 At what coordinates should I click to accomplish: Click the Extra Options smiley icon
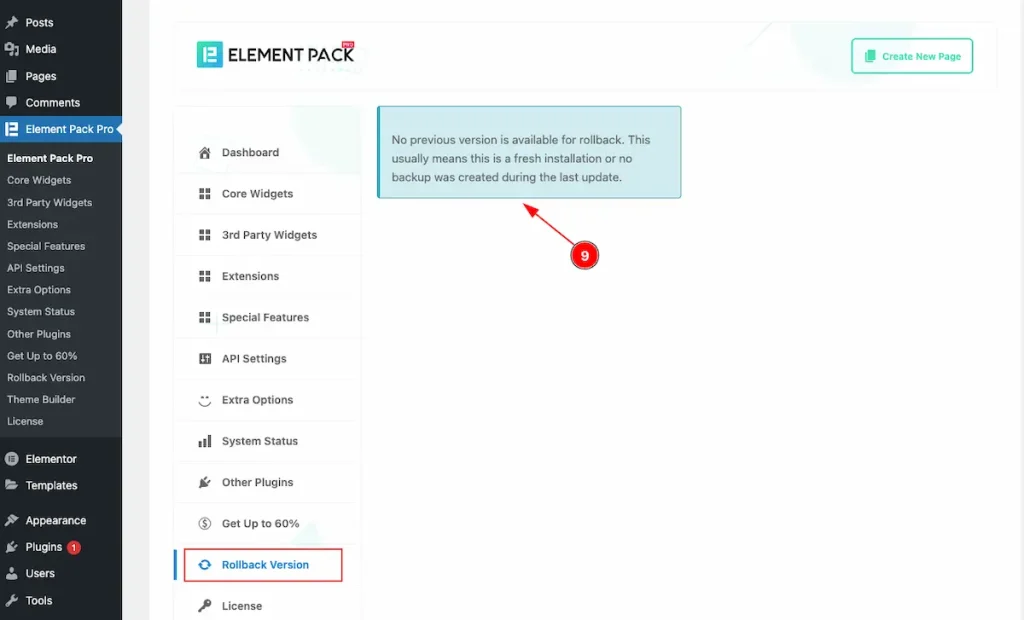tap(205, 400)
